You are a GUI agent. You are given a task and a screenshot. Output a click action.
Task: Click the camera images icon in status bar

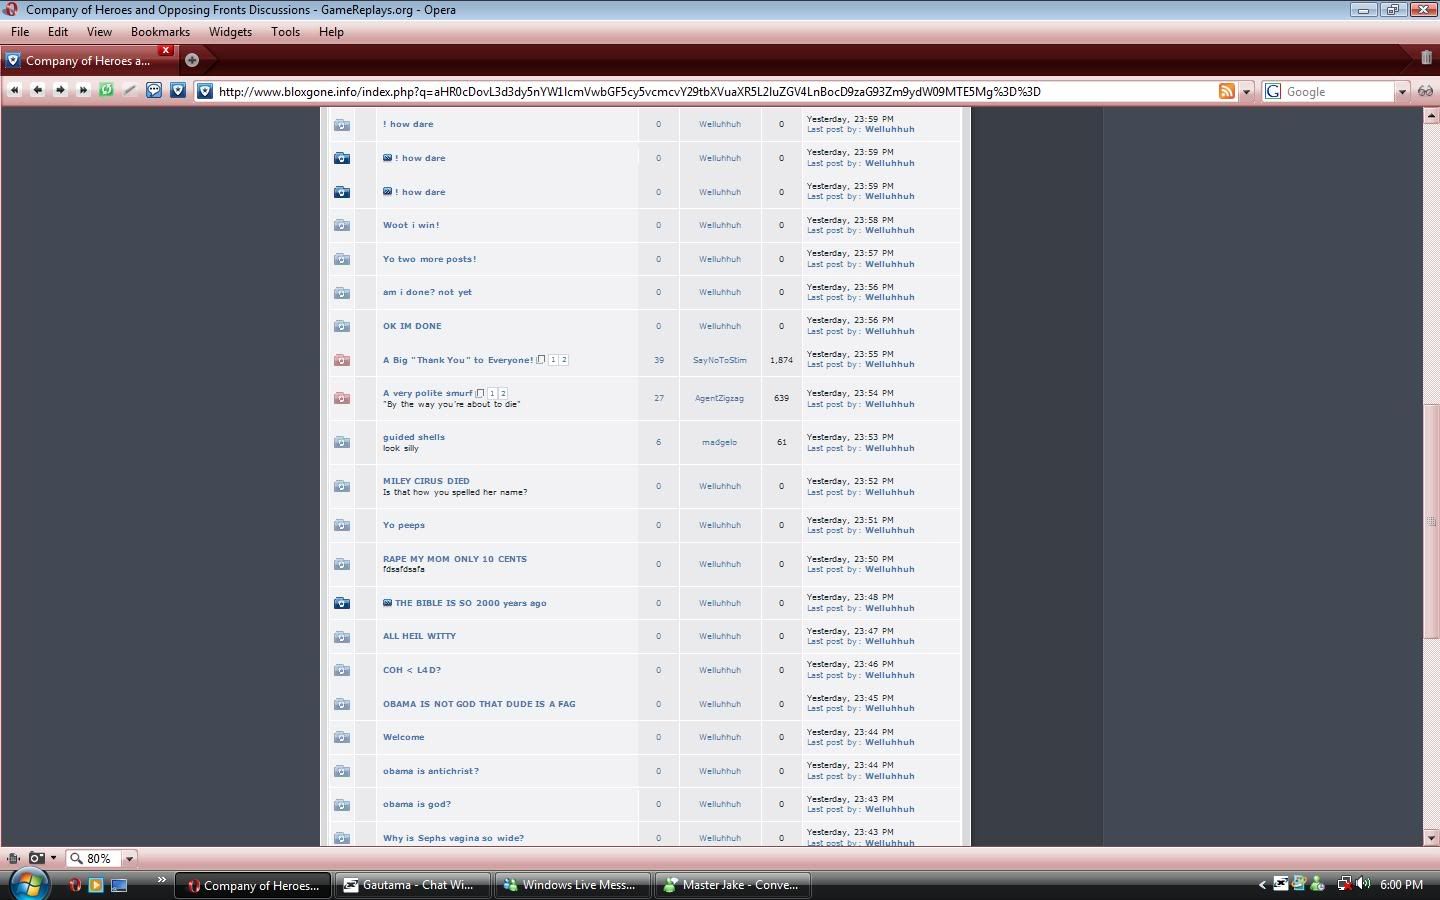pos(36,858)
